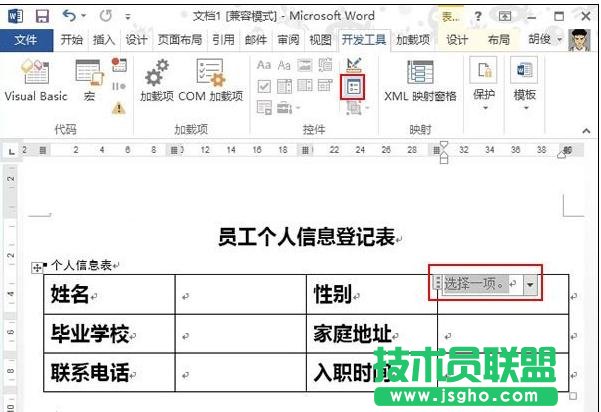The image size is (601, 412).
Task: Collapse the ribbon with the chevron
Action: point(586,131)
